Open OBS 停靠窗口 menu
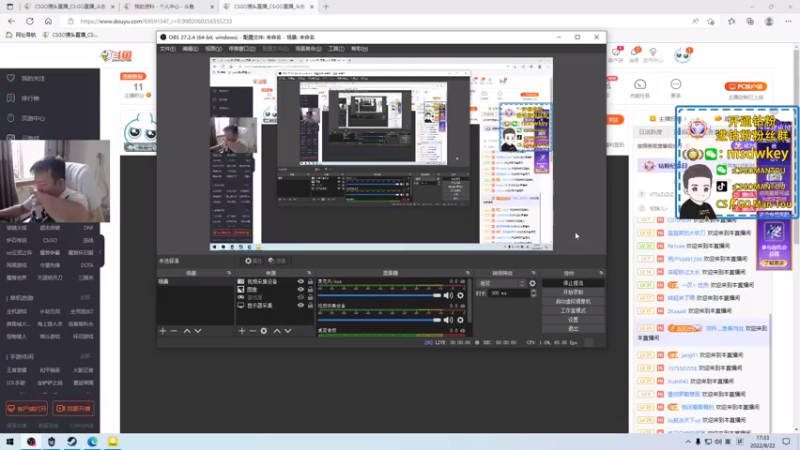Viewport: 800px width, 450px height. click(242, 49)
